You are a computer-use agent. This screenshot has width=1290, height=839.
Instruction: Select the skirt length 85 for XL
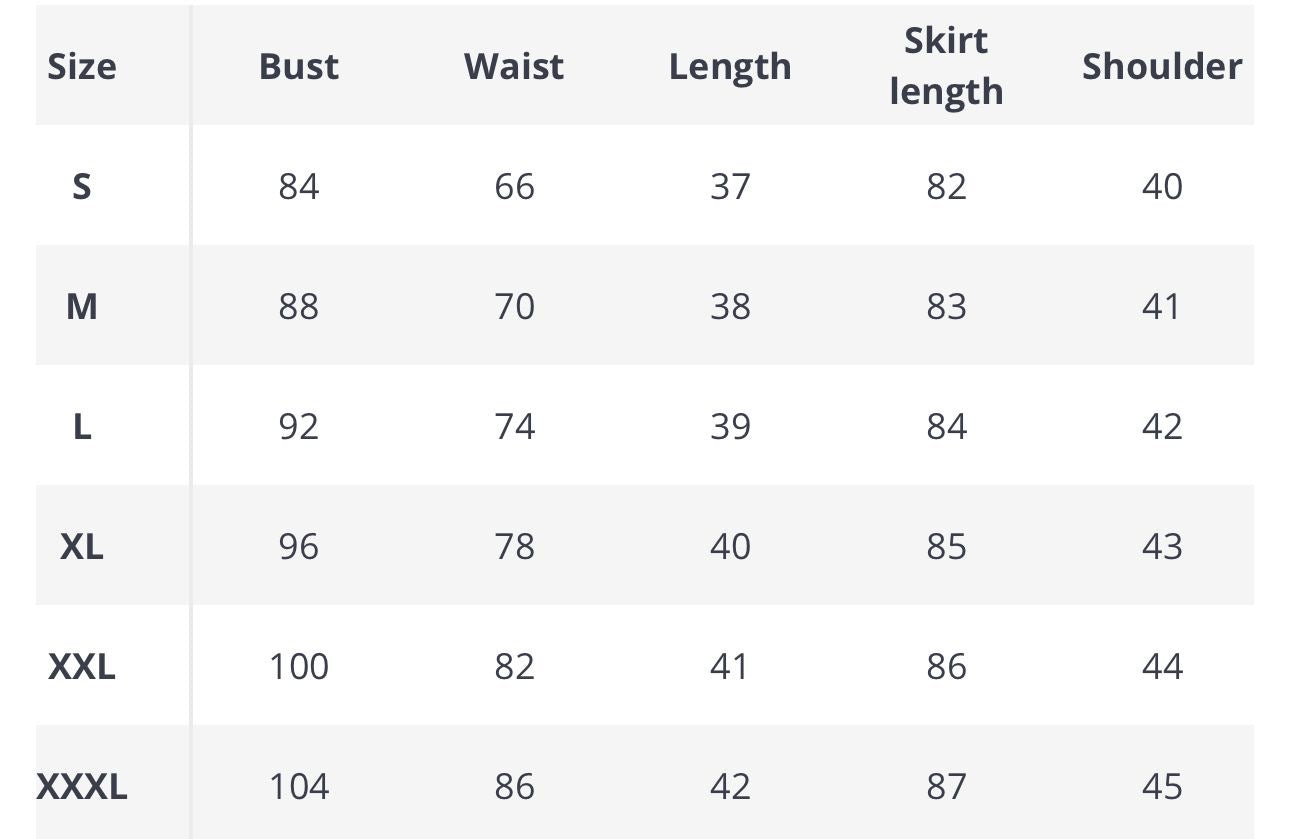tap(946, 546)
